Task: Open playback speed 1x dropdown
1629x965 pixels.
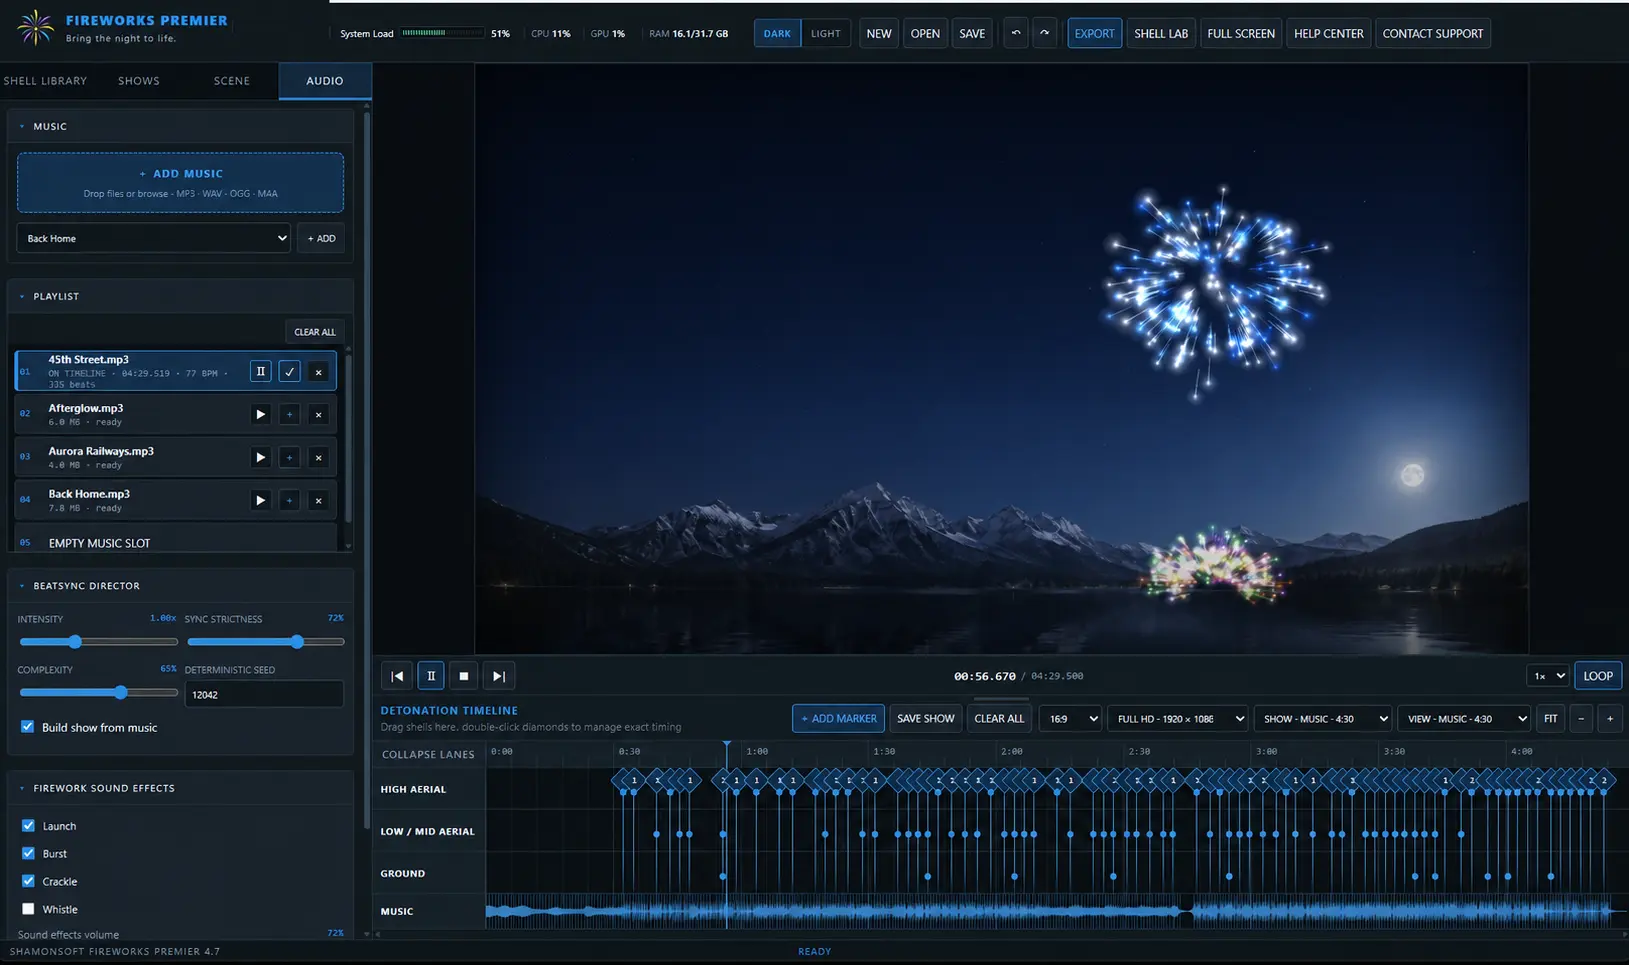Action: pos(1549,676)
